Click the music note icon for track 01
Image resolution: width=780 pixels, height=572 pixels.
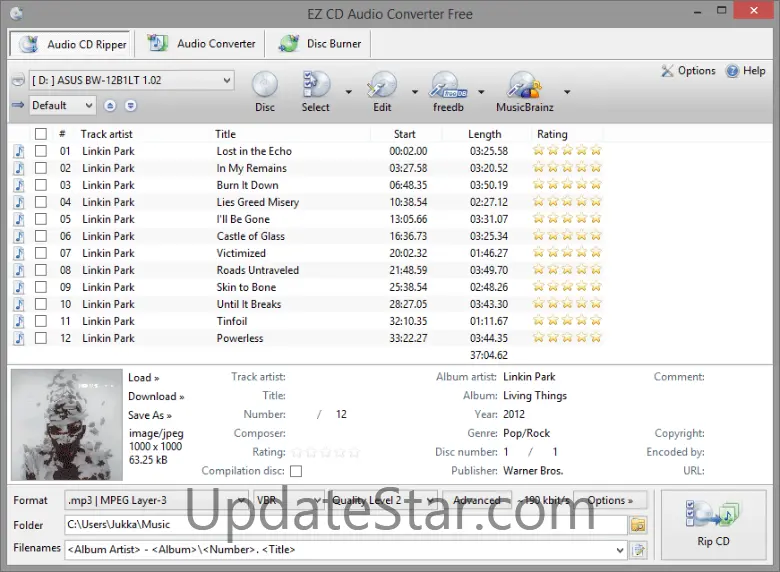click(x=19, y=151)
